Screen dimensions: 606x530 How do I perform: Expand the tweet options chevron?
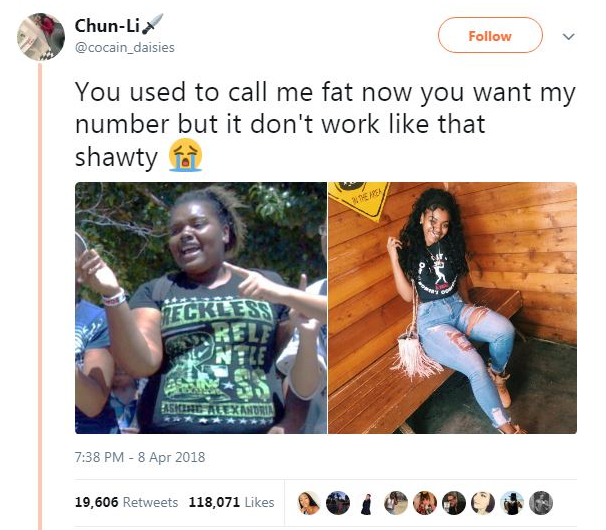568,37
